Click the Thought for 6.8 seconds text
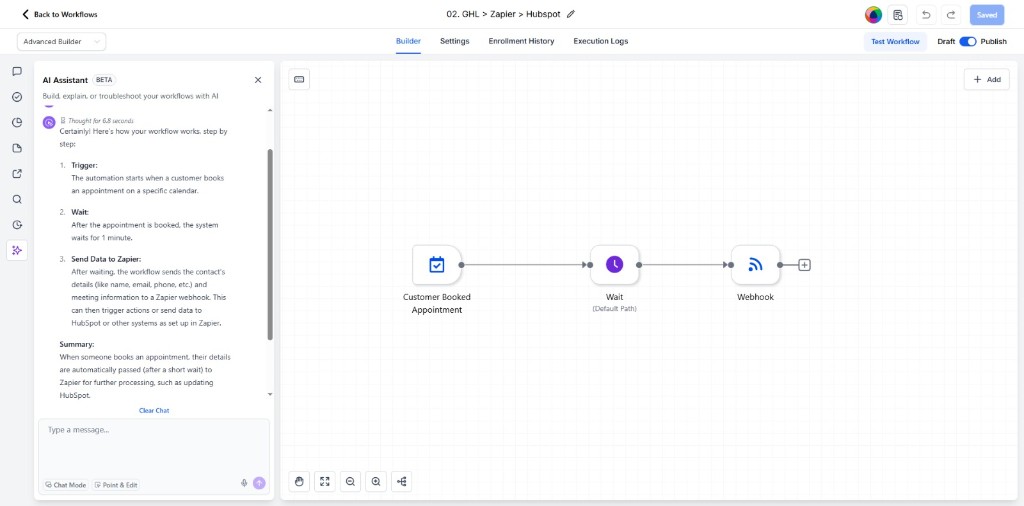The image size is (1024, 506). [101, 121]
